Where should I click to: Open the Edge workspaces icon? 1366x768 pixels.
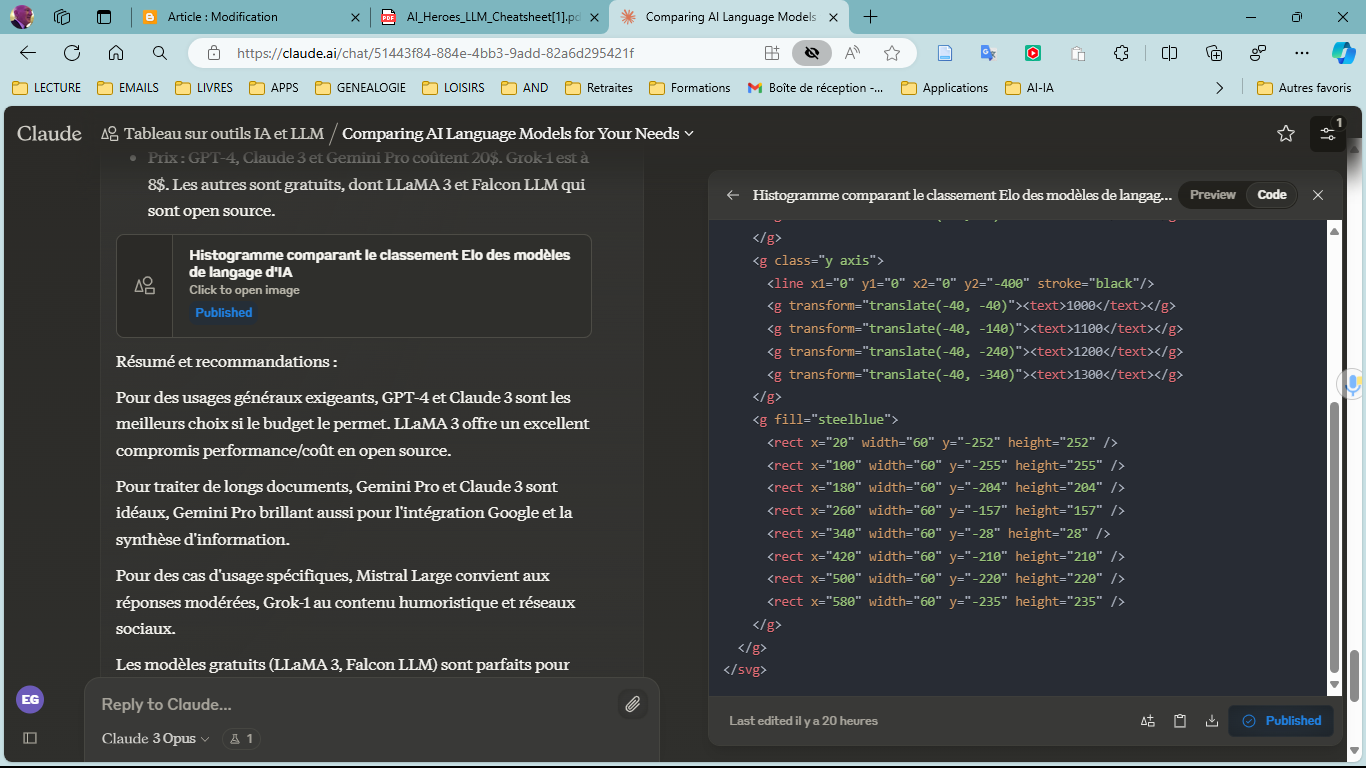pyautogui.click(x=62, y=17)
